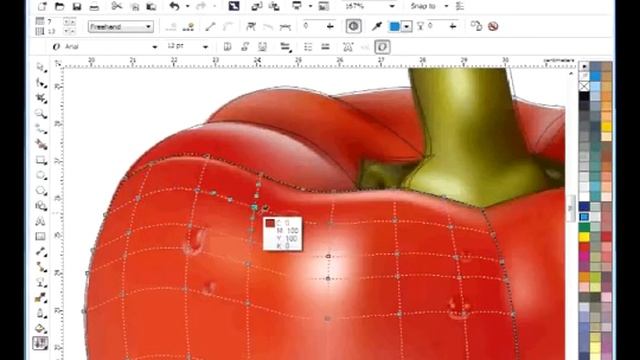Viewport: 640px width, 360px height.
Task: Open the Snap to dropdown
Action: [446, 6]
